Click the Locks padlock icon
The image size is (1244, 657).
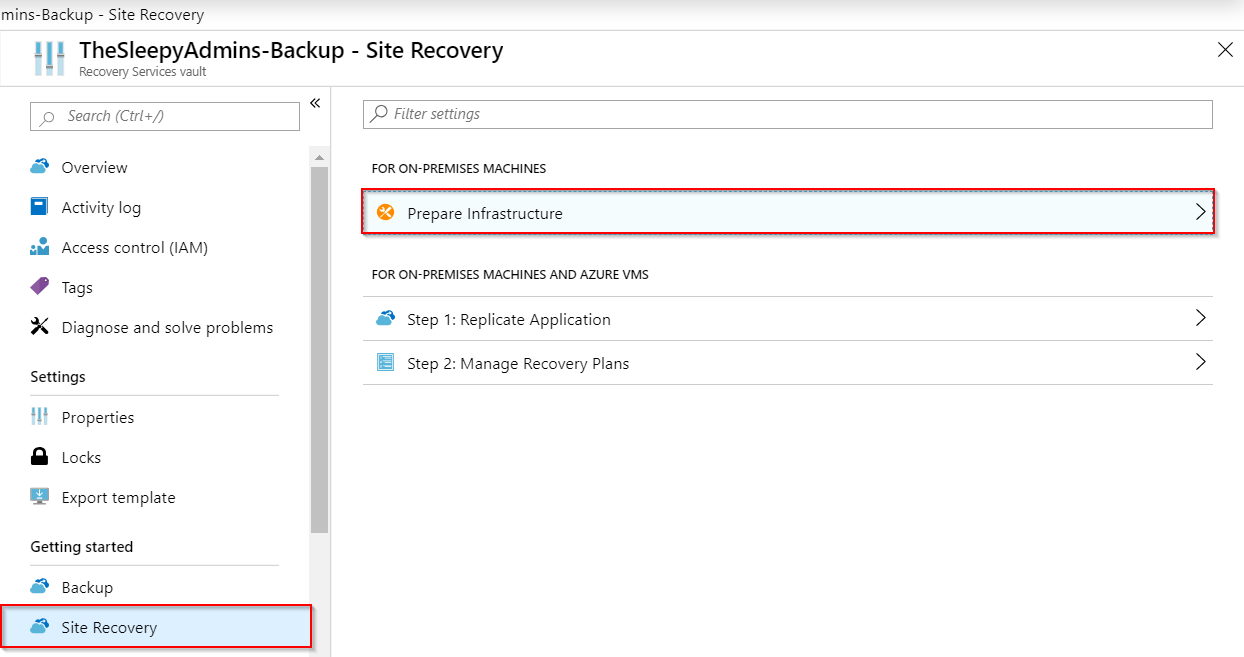pos(40,457)
